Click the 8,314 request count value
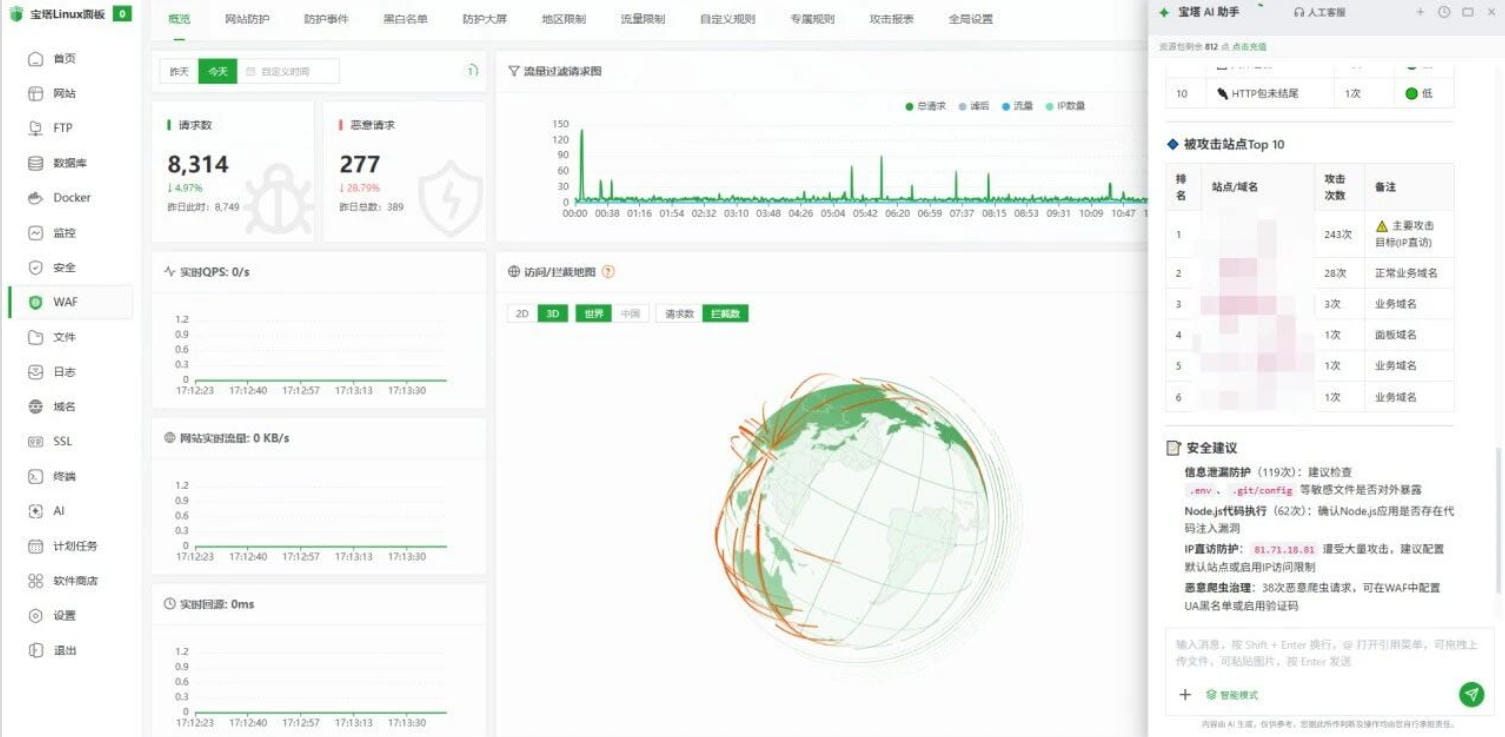The width and height of the screenshot is (1505, 737). [198, 164]
